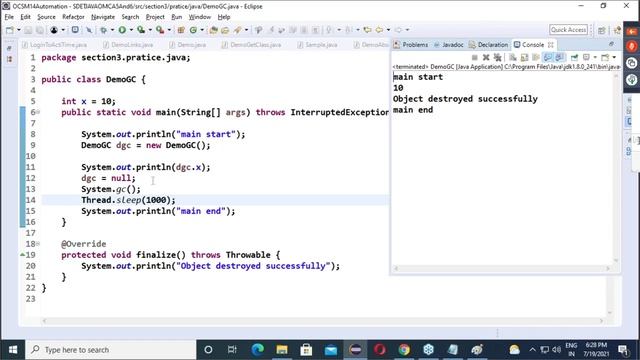640x360 pixels.
Task: Open the Run configurations dropdown arrow
Action: (x=131, y=30)
